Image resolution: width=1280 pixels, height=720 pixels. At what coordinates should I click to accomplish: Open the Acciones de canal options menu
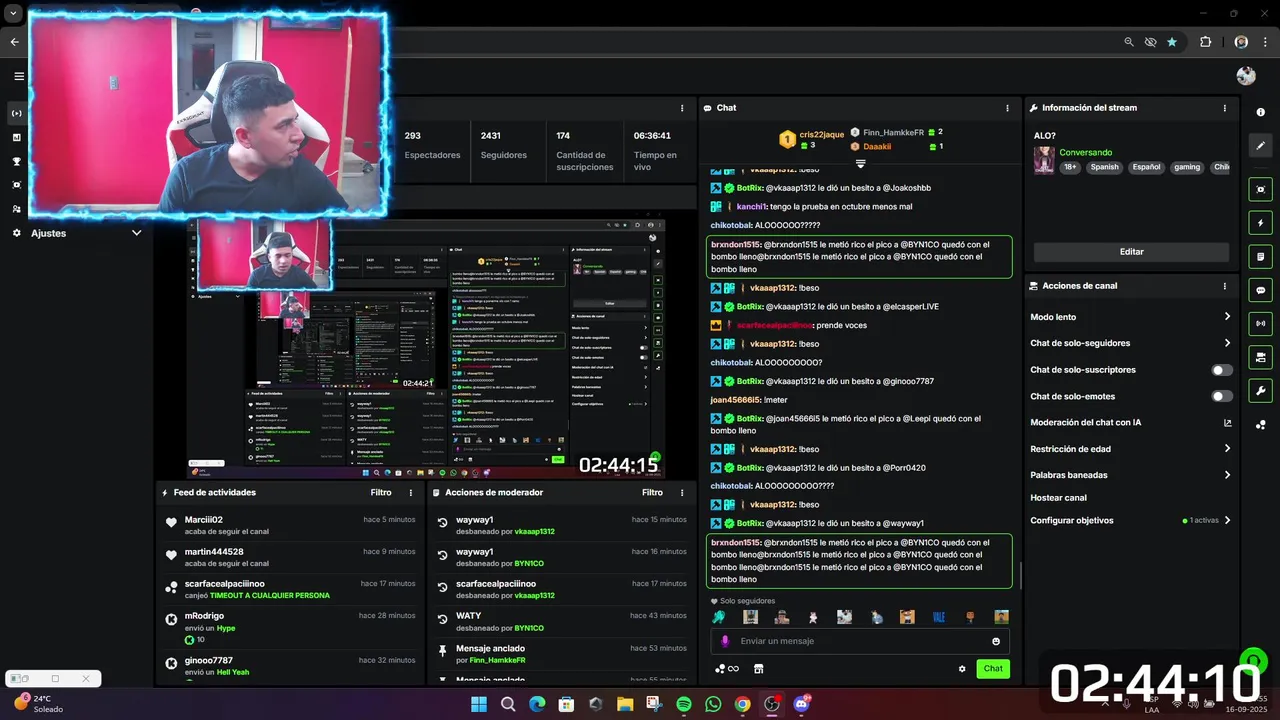[1224, 286]
